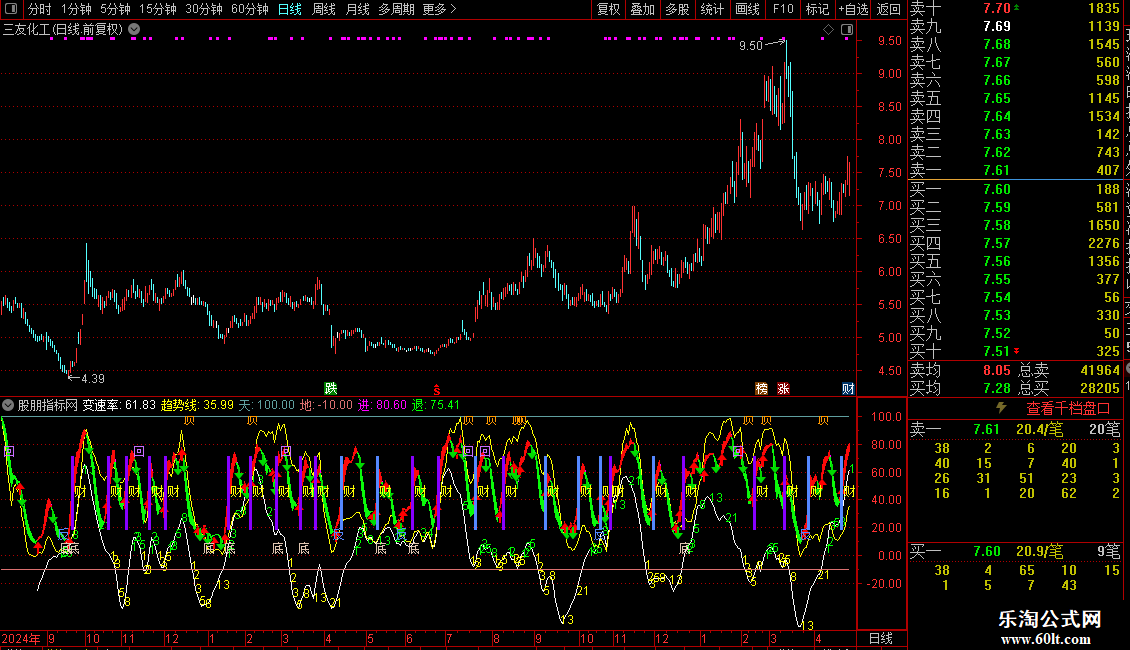Click the red $ marker below chart

(436, 389)
